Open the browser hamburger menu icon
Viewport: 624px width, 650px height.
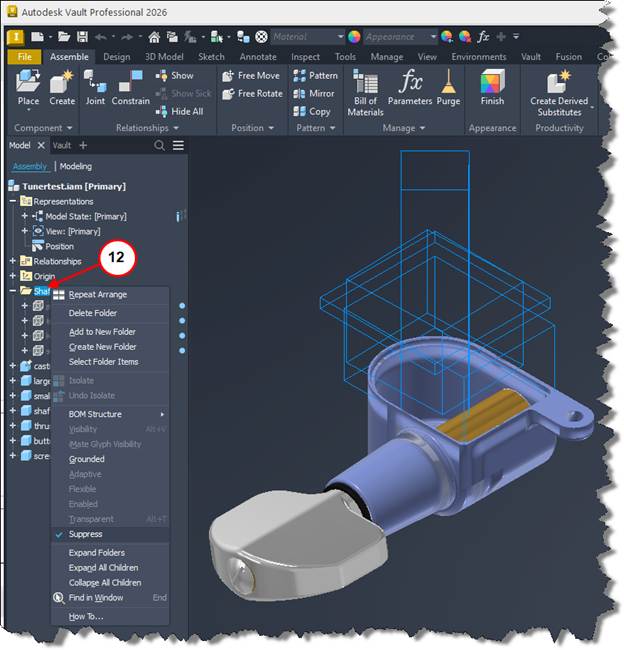(x=178, y=146)
